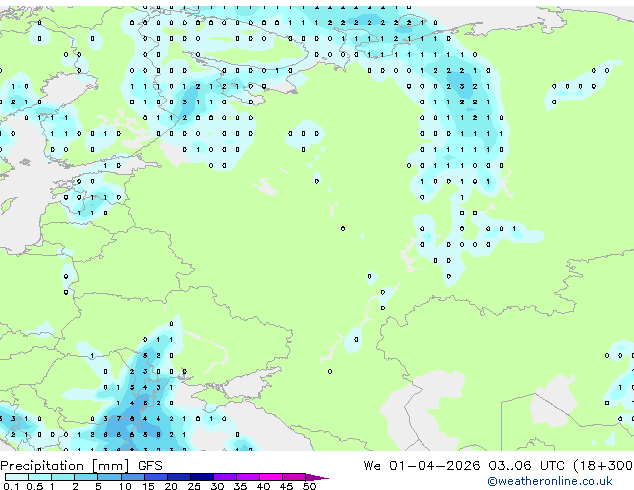Click the 35–40 mm legend swatch
This screenshot has width=634, height=490.
248,477
